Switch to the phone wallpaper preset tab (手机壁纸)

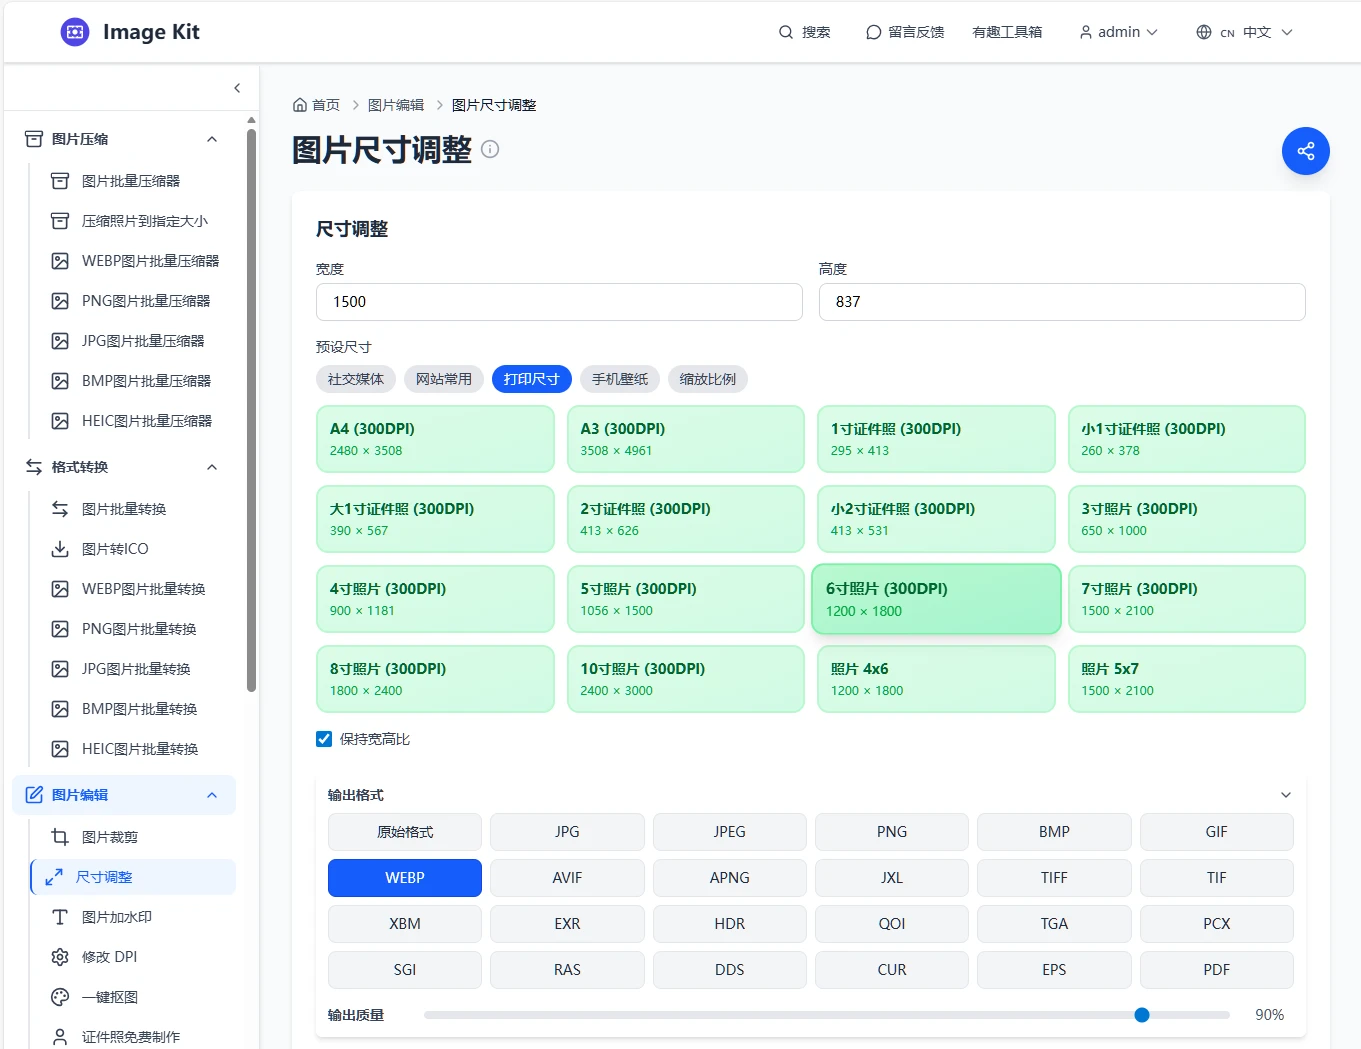coord(620,379)
